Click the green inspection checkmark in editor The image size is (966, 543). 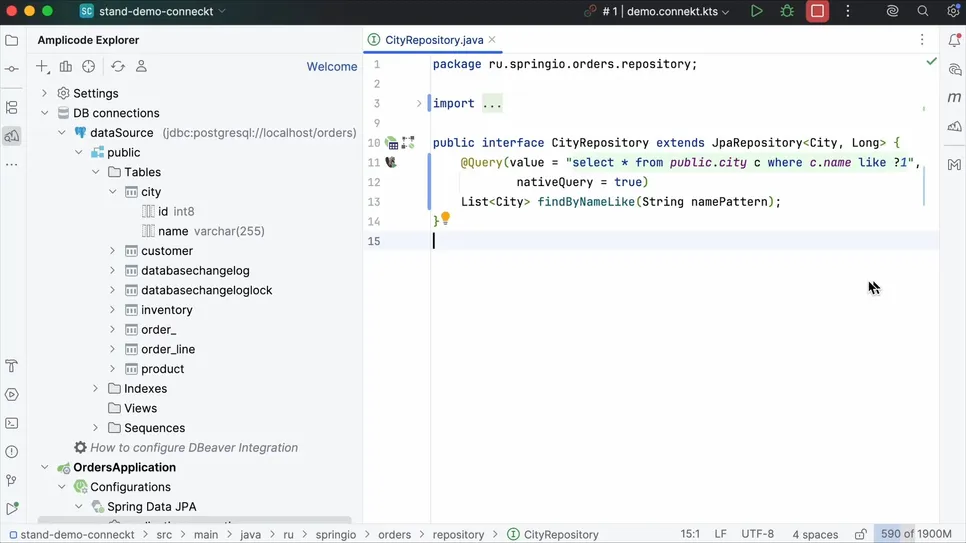931,61
